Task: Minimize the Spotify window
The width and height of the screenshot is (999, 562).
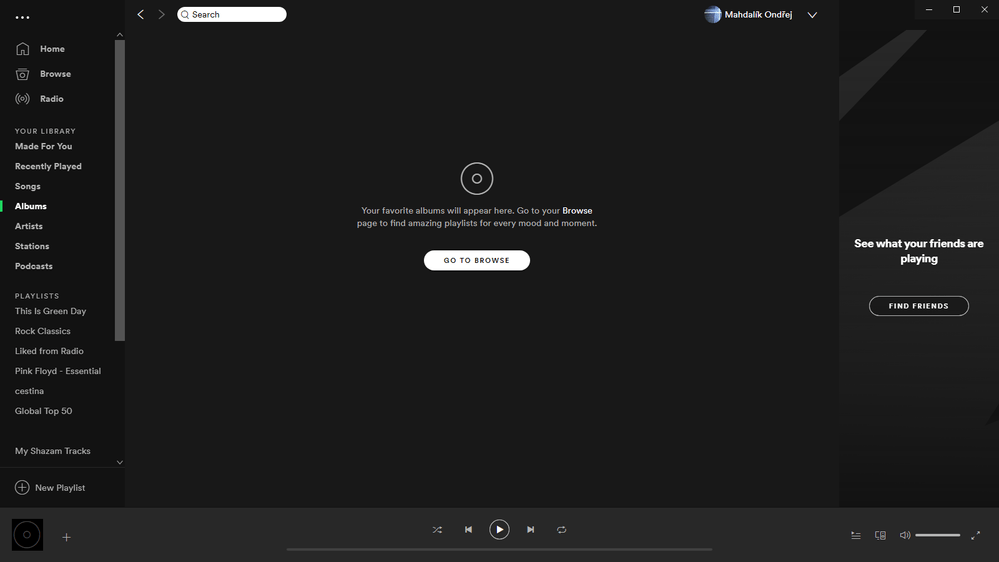Action: point(929,10)
